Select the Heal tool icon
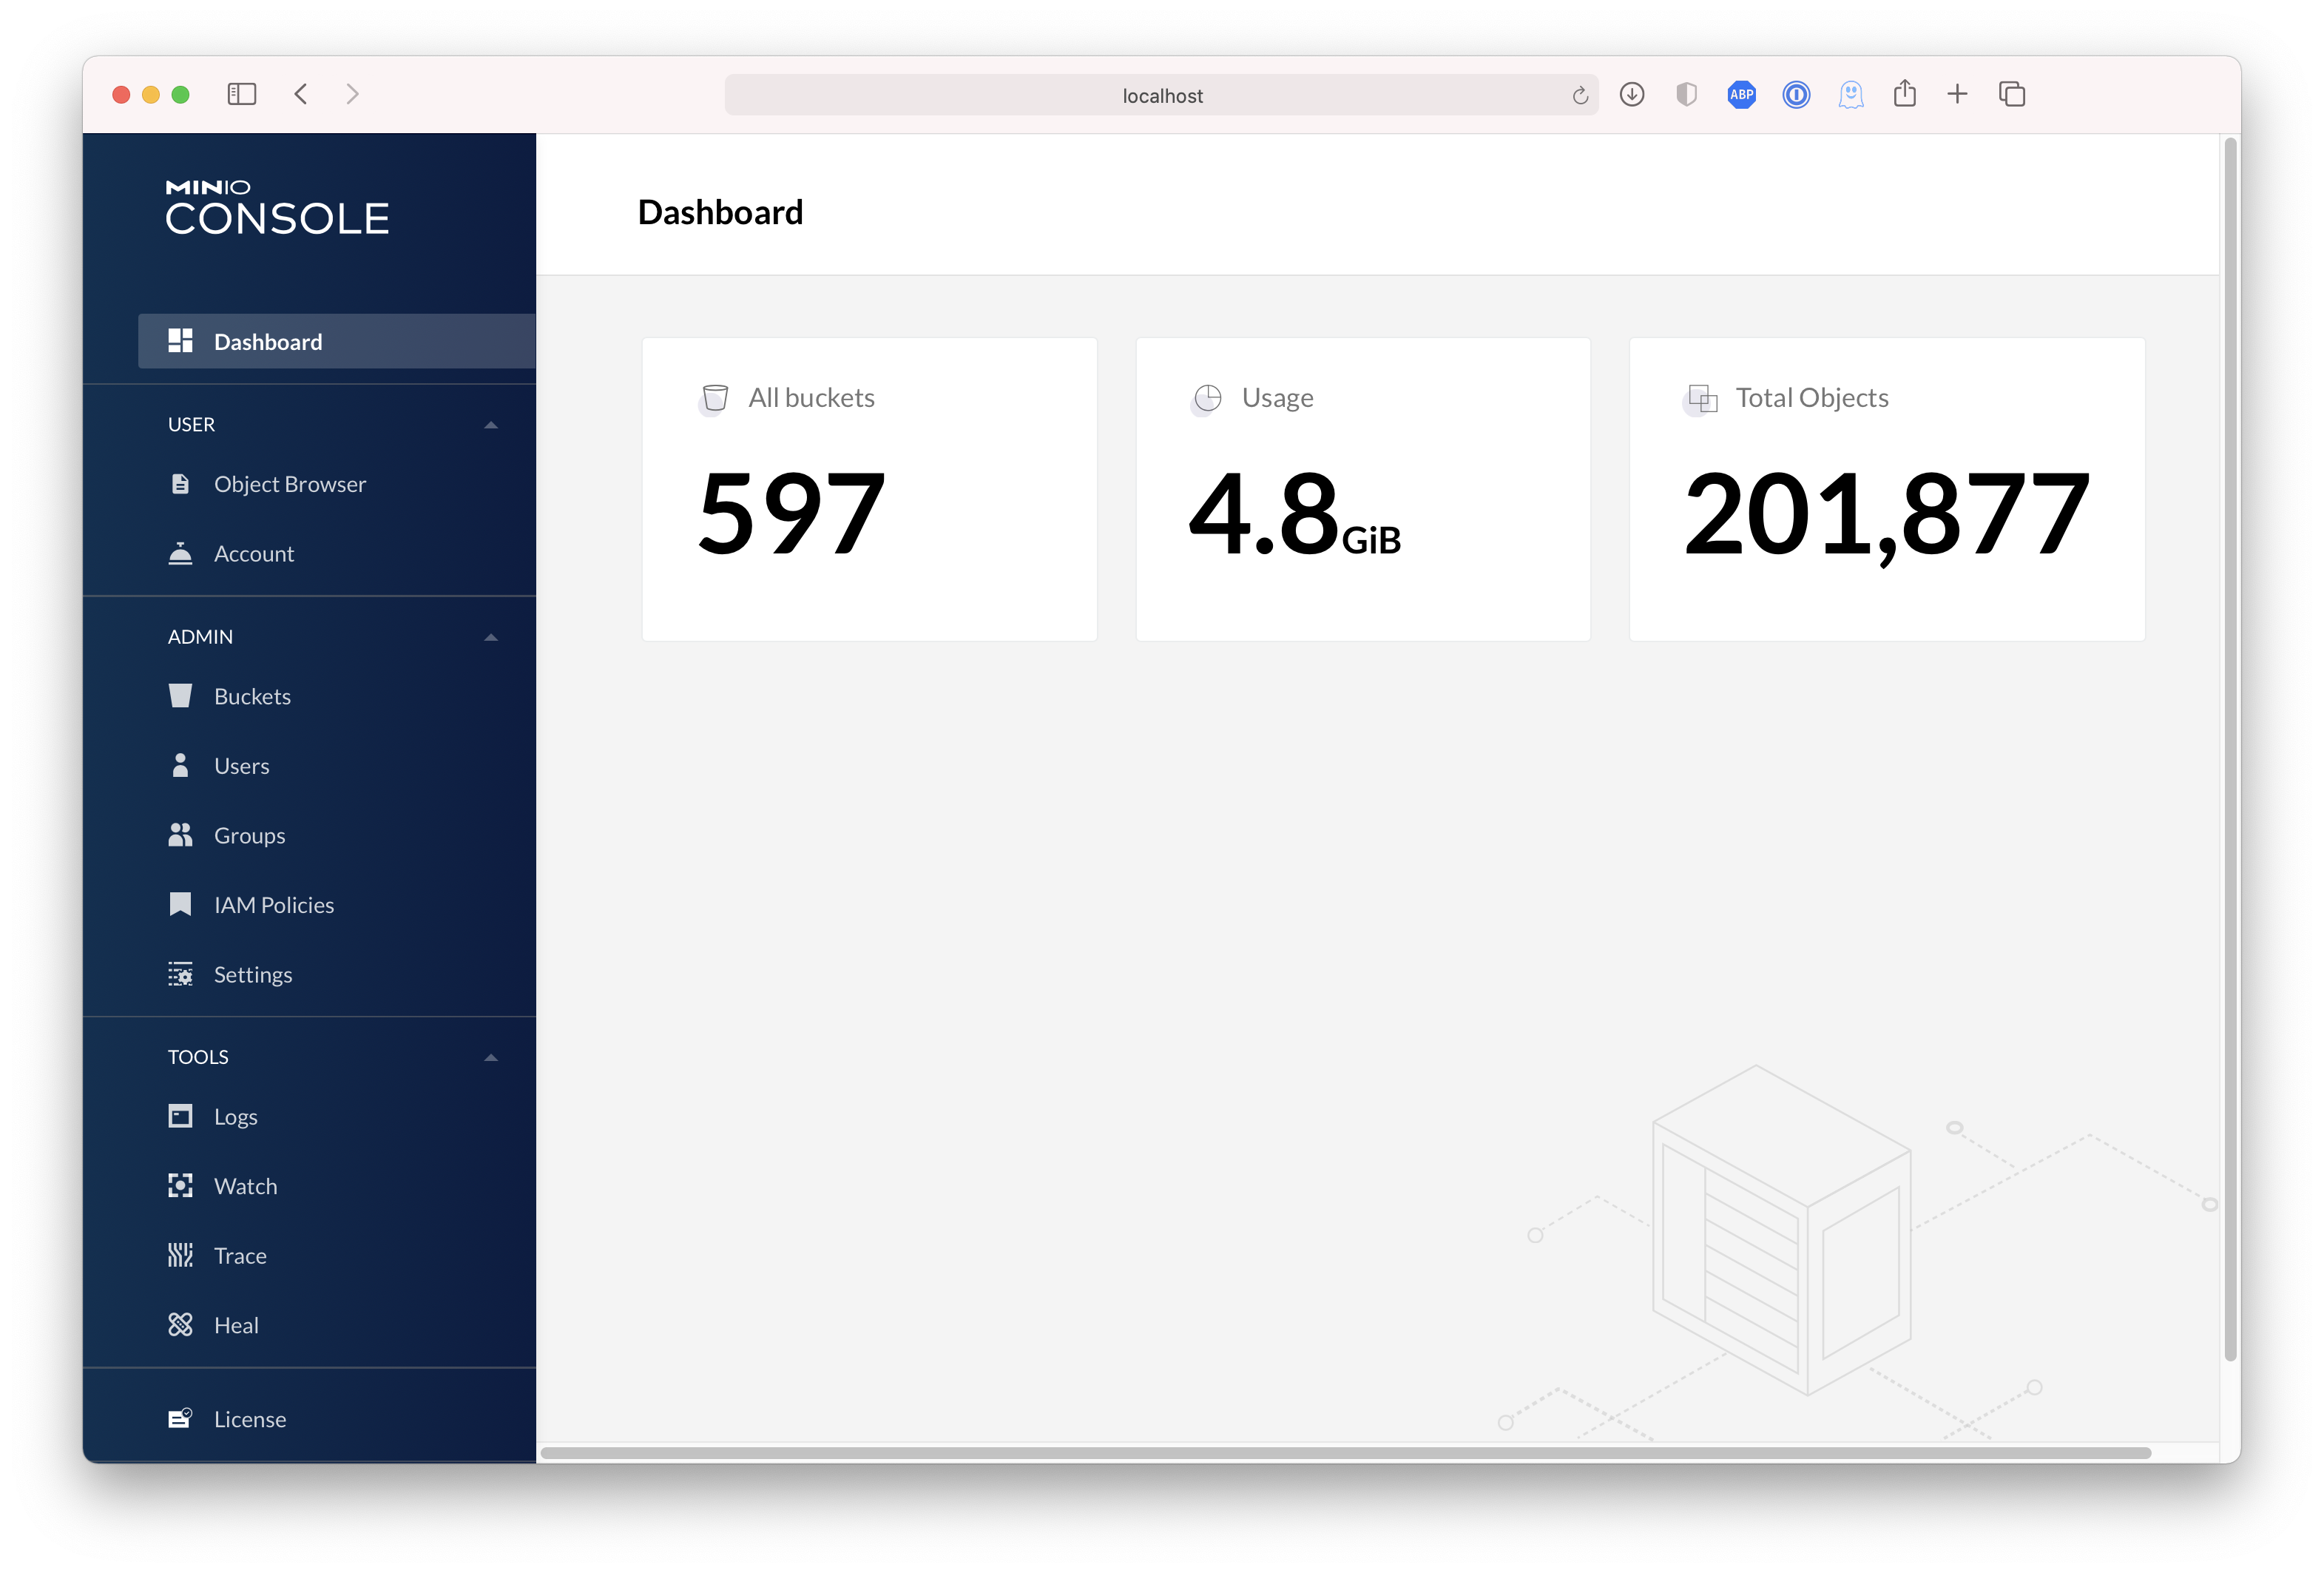 (181, 1324)
